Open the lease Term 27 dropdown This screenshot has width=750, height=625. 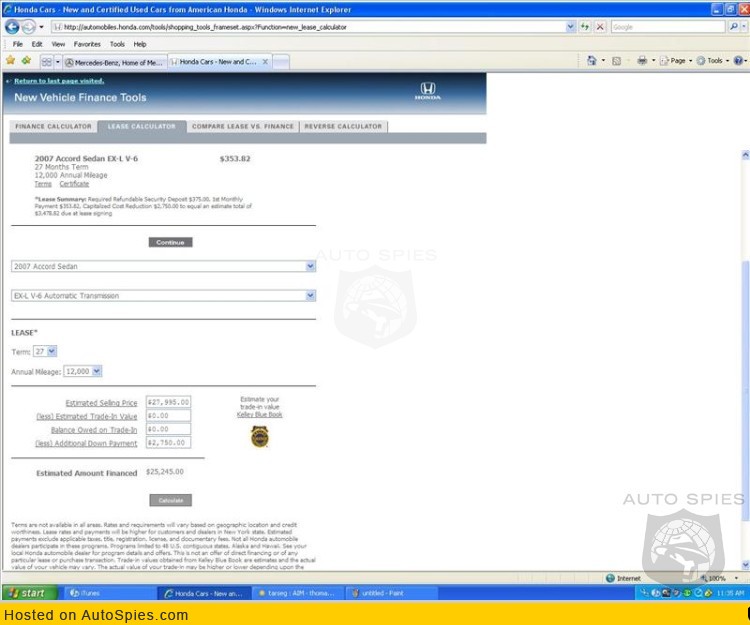(45, 351)
